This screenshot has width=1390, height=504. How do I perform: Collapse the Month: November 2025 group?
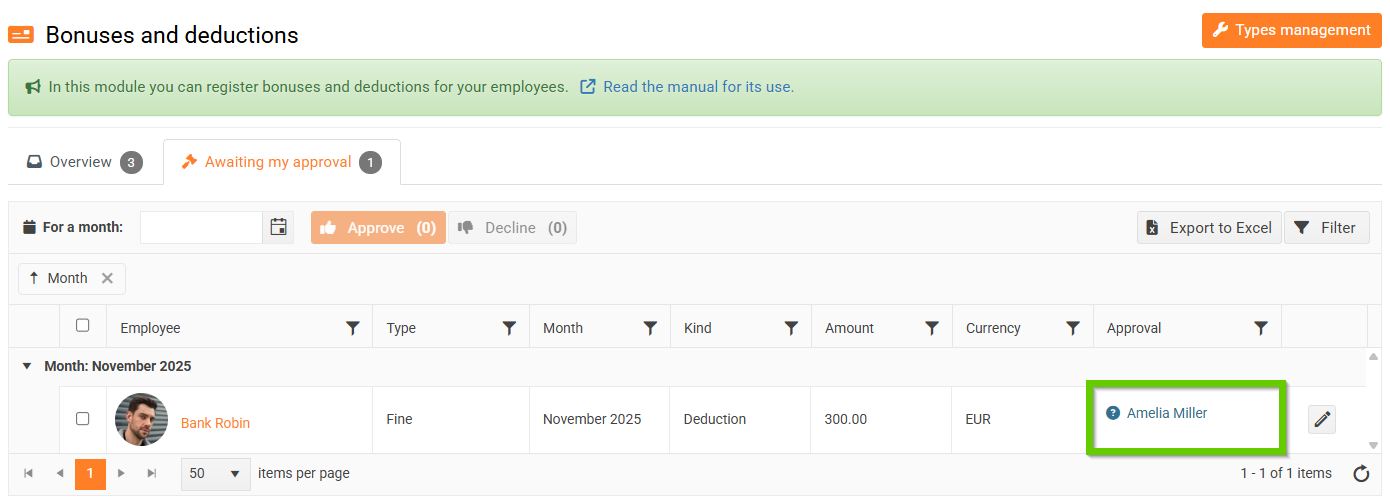(x=27, y=366)
